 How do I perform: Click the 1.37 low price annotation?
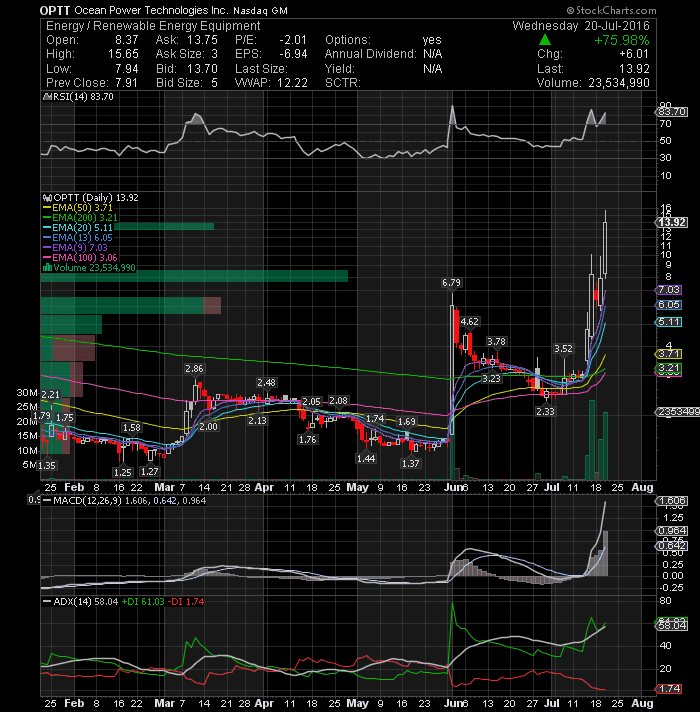(x=410, y=464)
